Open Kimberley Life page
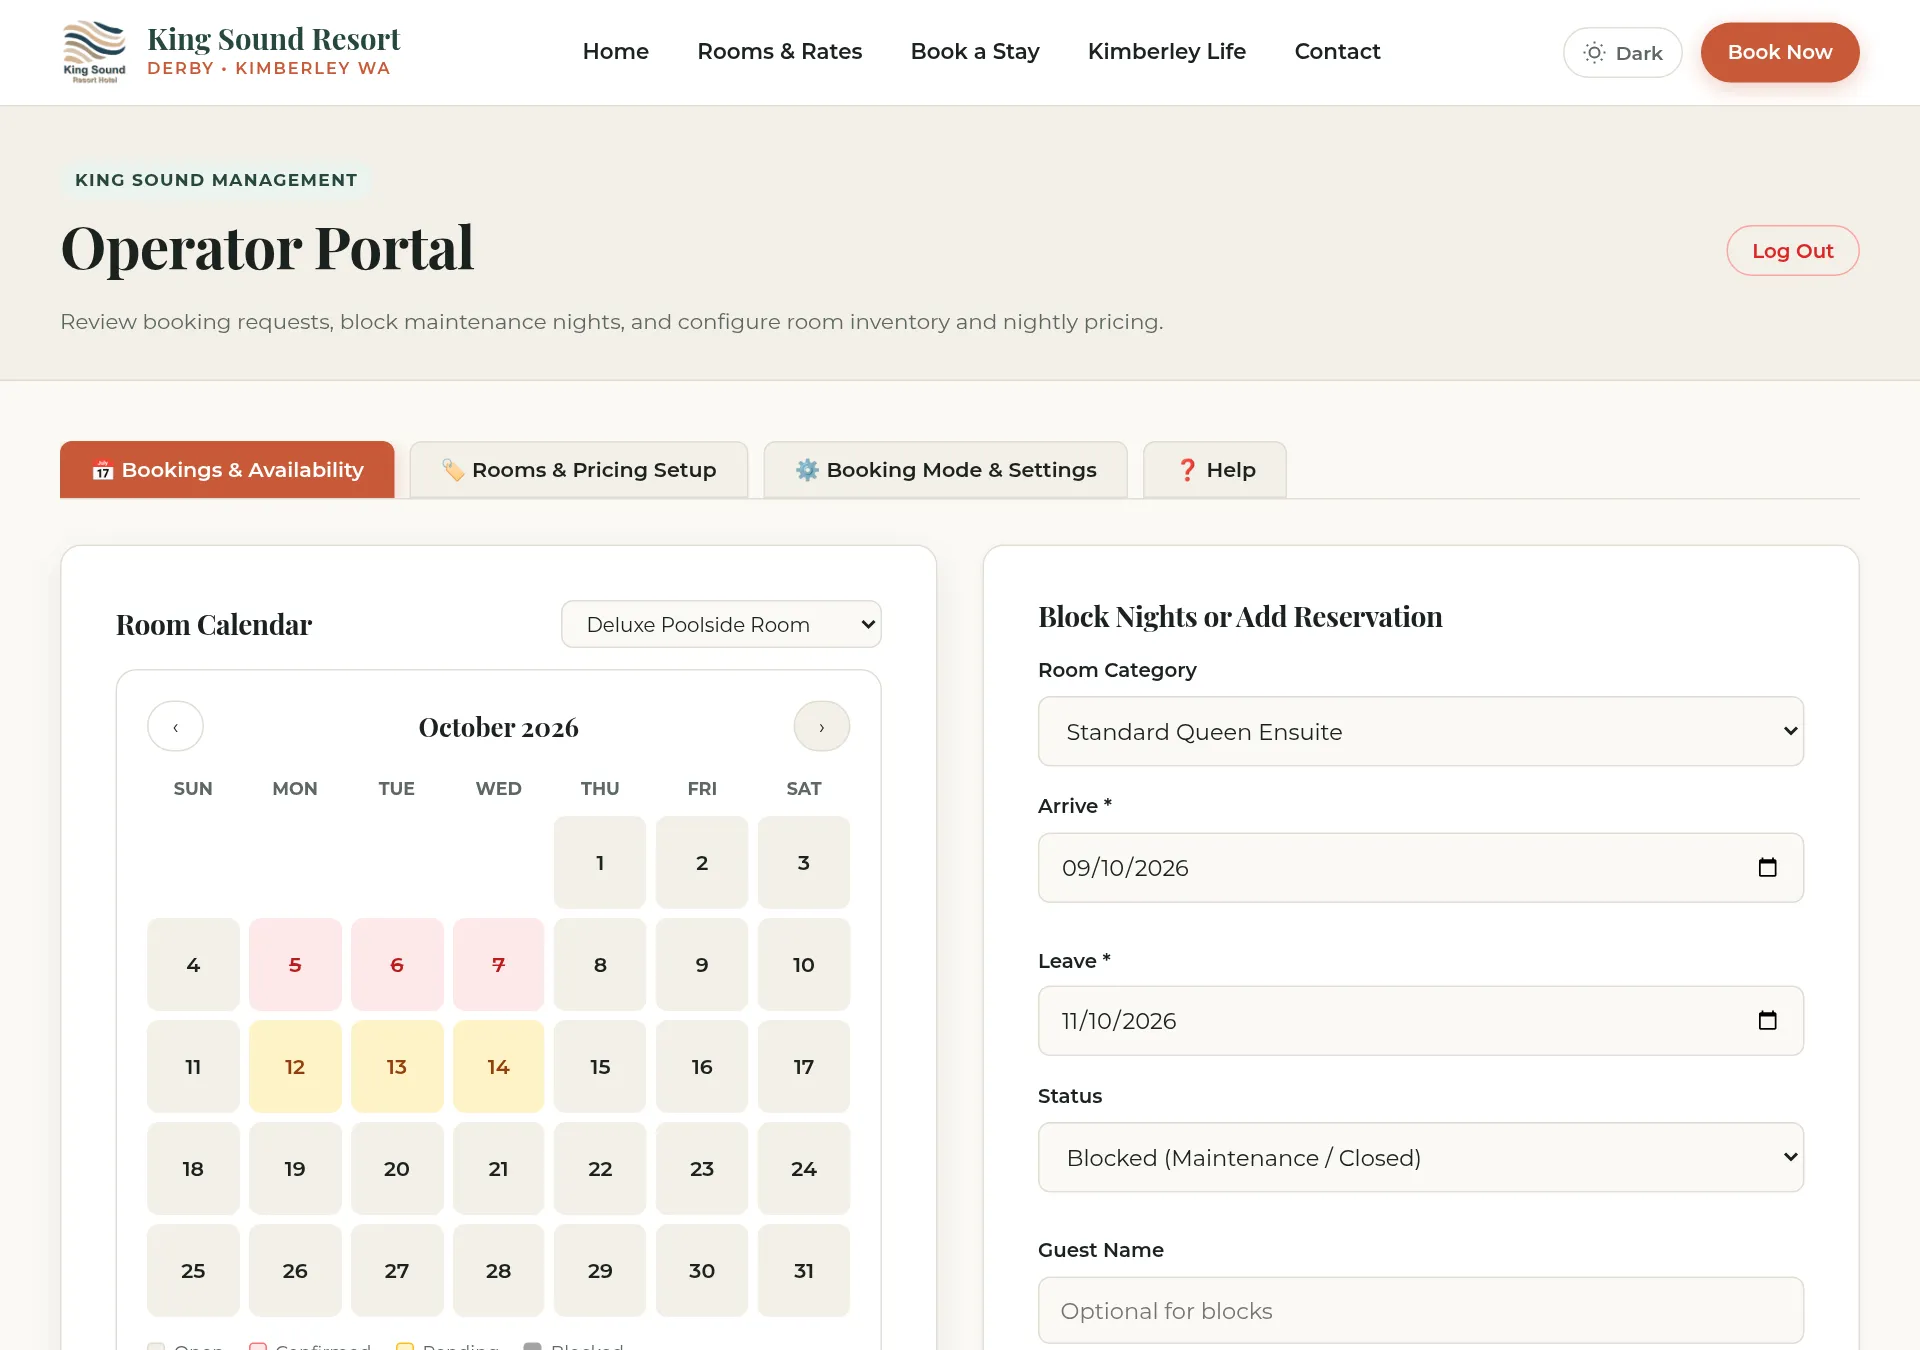Viewport: 1920px width, 1350px height. coord(1166,51)
